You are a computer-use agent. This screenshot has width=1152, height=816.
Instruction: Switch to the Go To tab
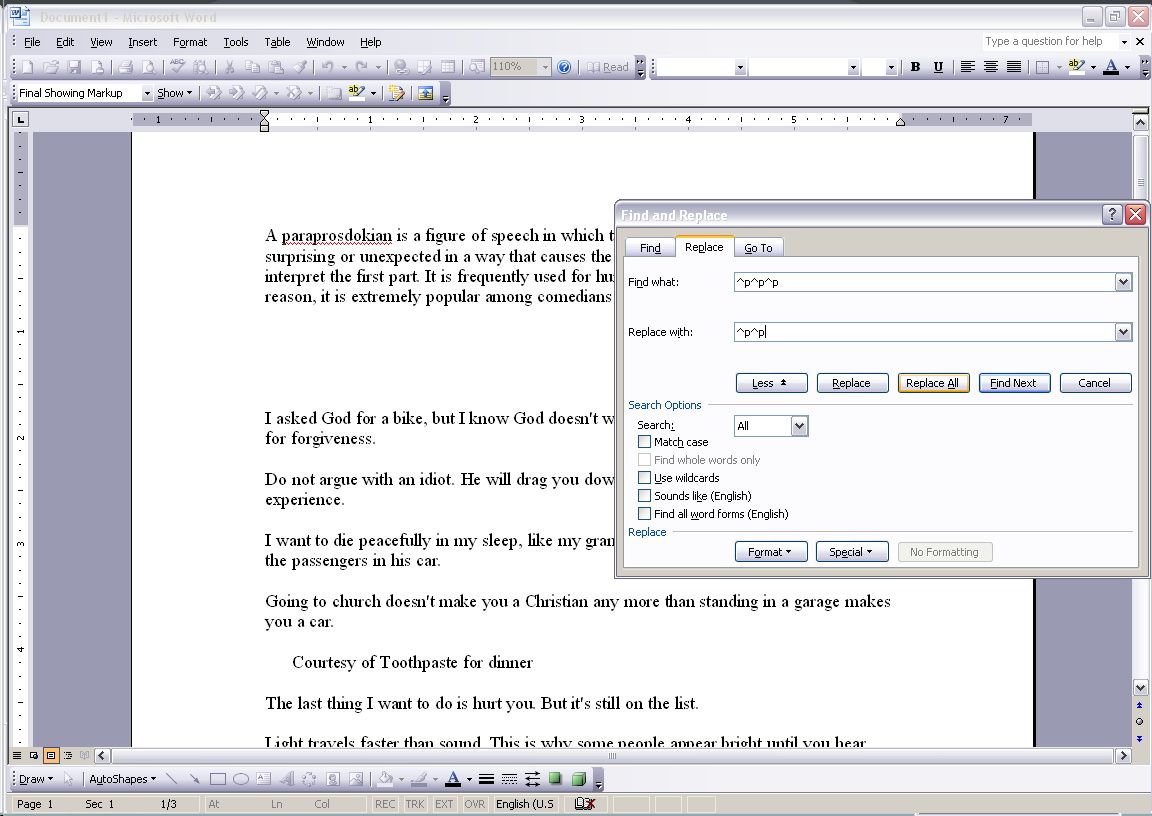click(759, 247)
